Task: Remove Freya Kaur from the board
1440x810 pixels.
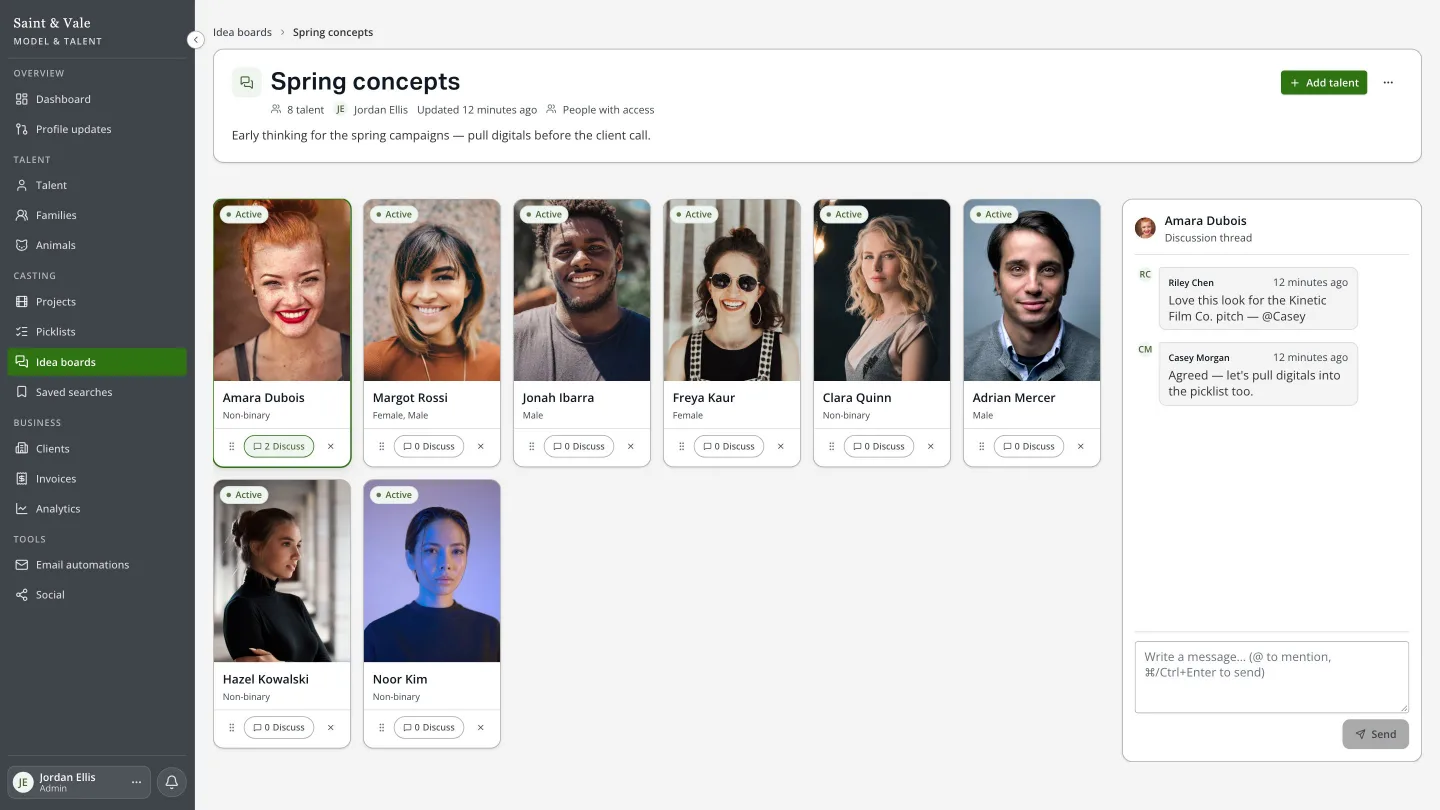Action: pos(781,447)
